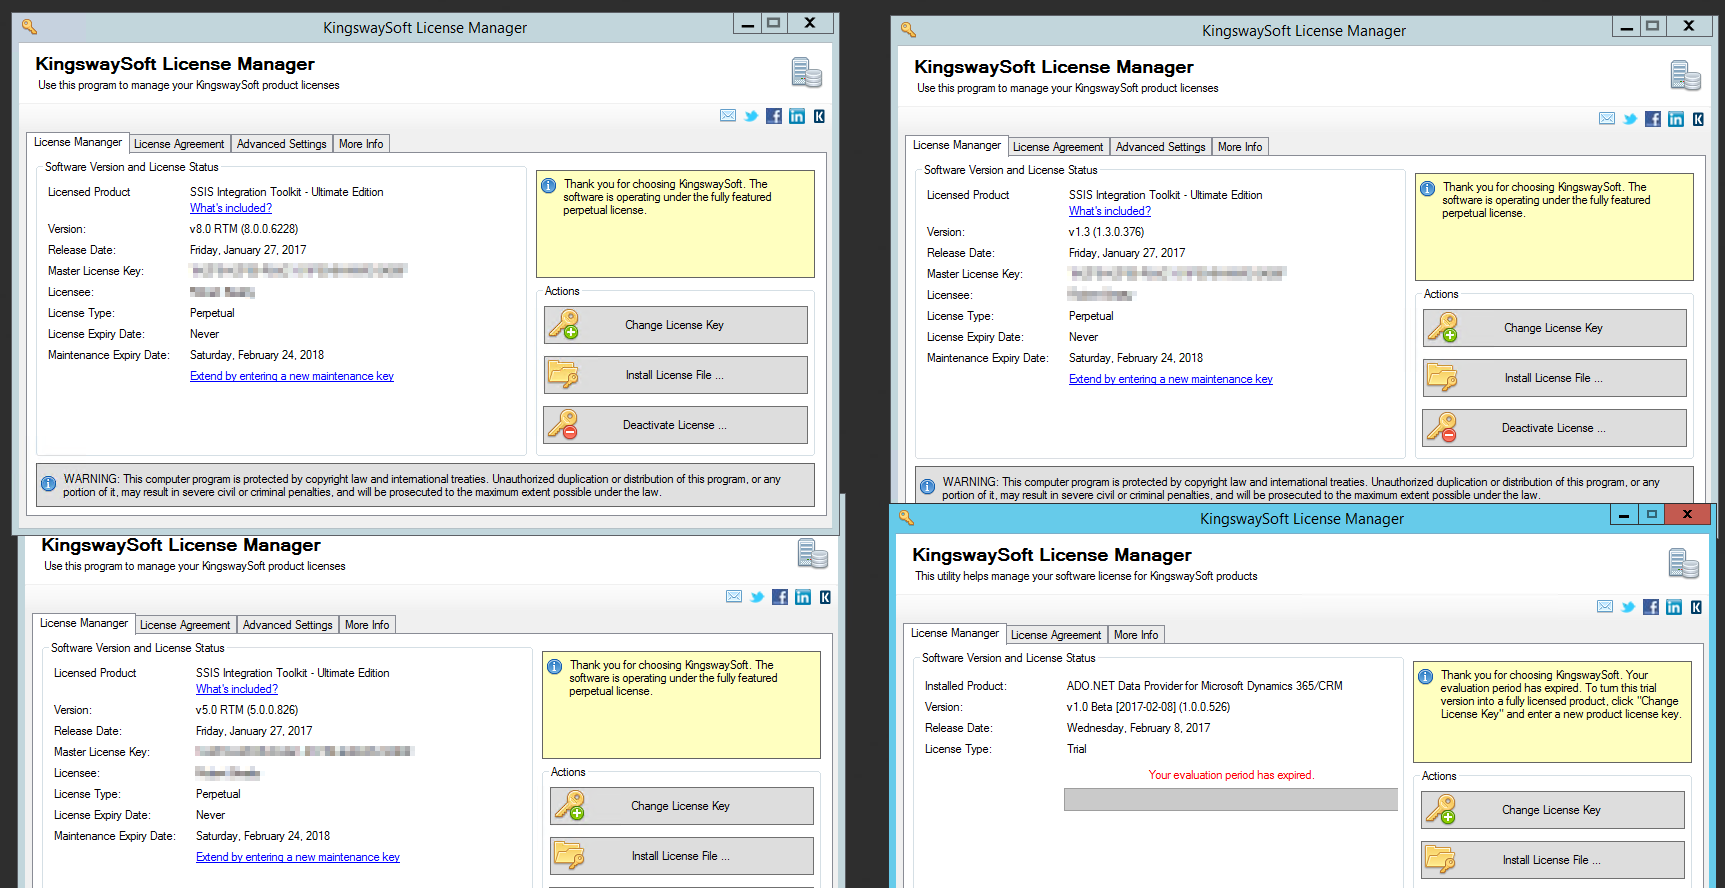Open the Twitter icon in the v5.0 window

757,597
